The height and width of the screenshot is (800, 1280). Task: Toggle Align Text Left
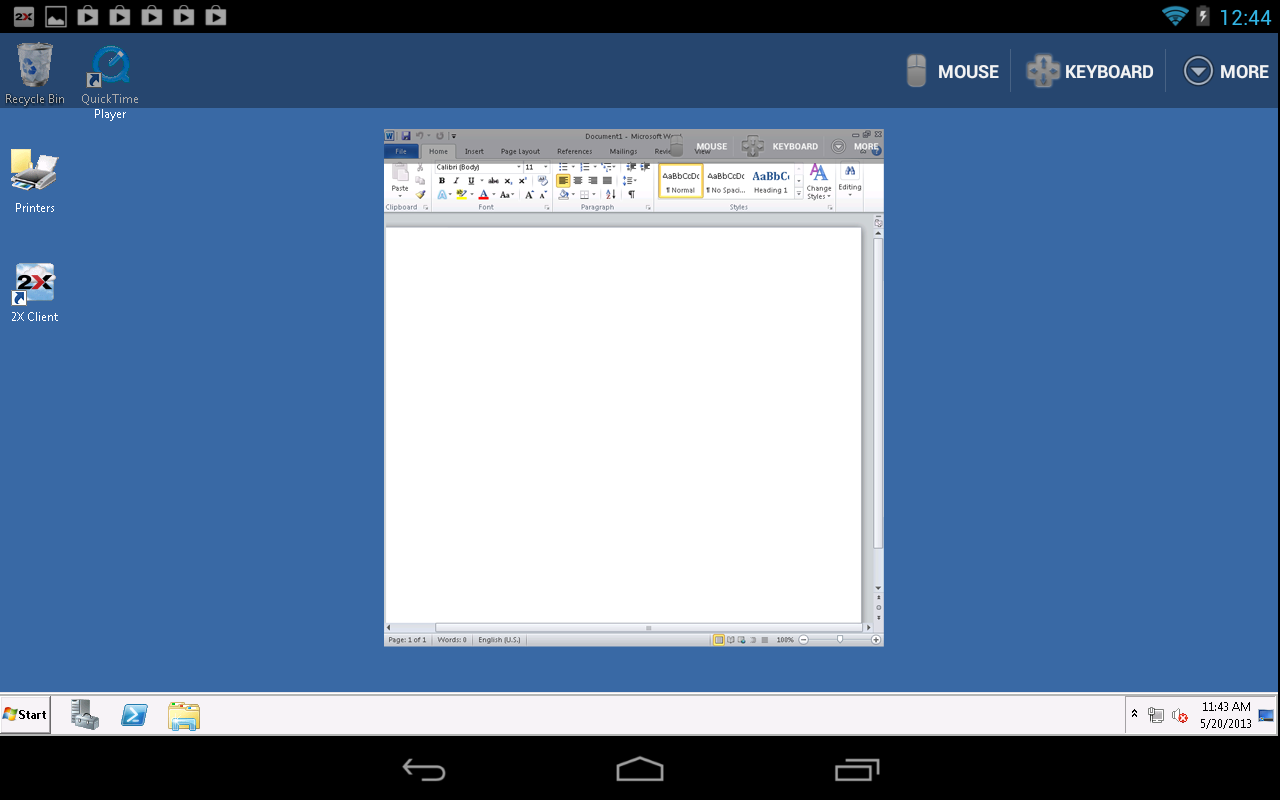coord(563,181)
